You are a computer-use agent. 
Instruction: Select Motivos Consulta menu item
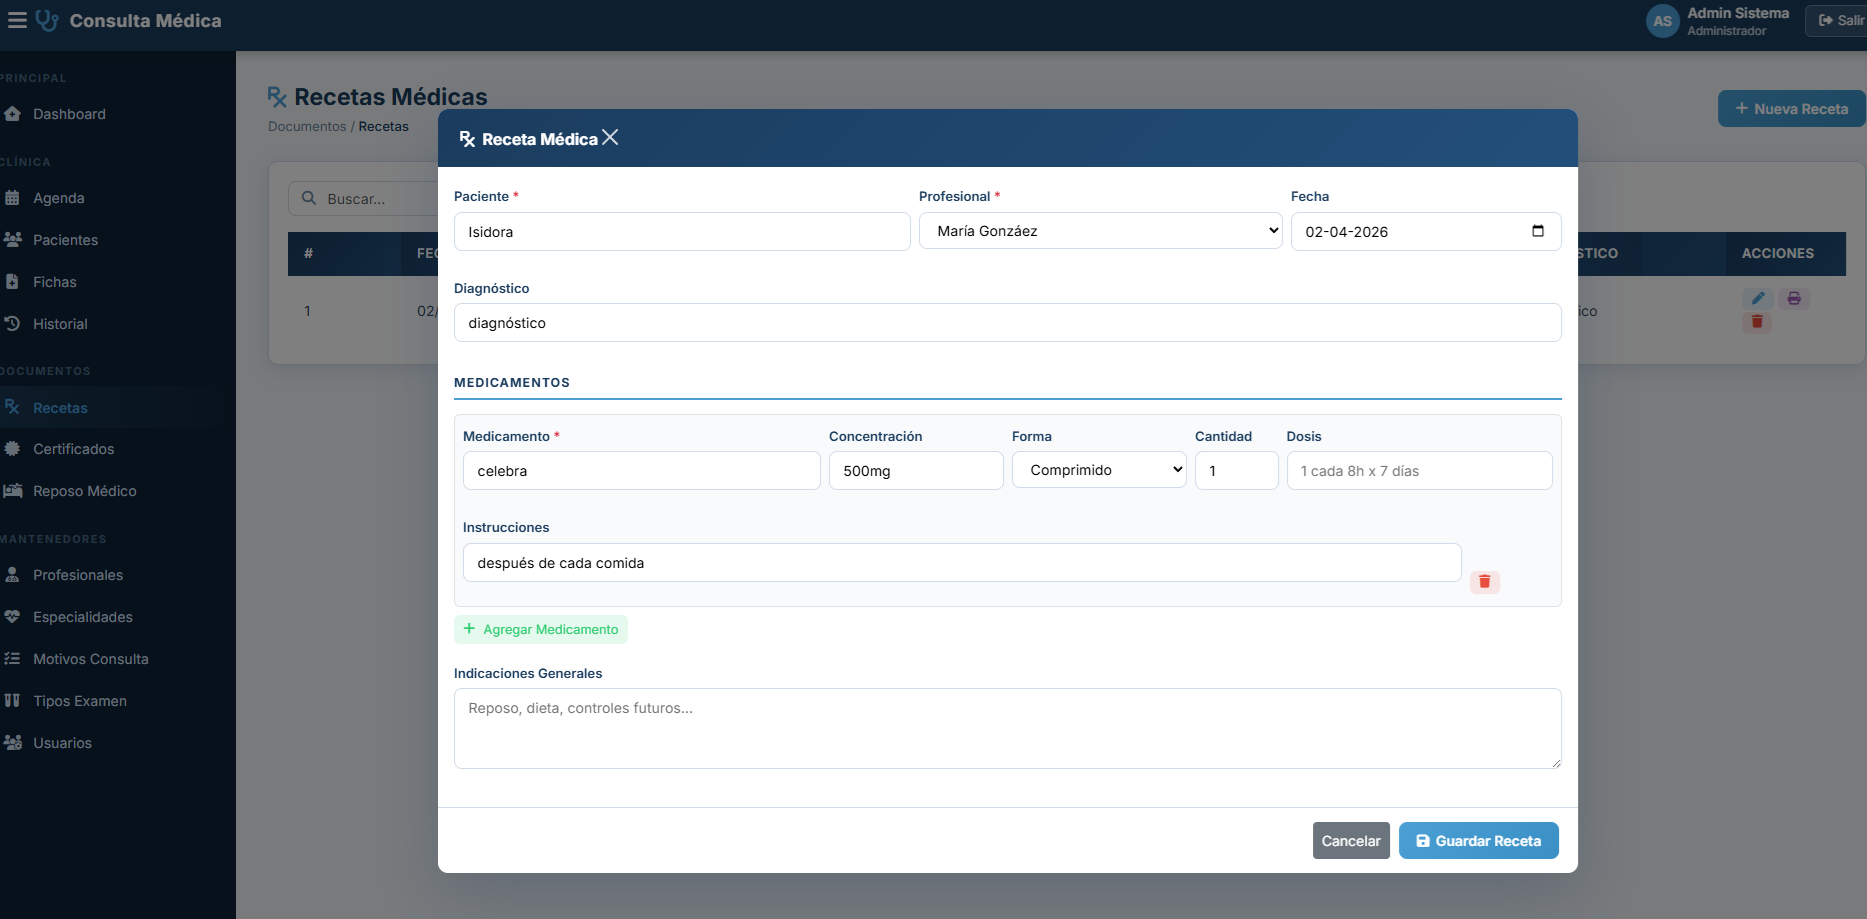(x=117, y=659)
